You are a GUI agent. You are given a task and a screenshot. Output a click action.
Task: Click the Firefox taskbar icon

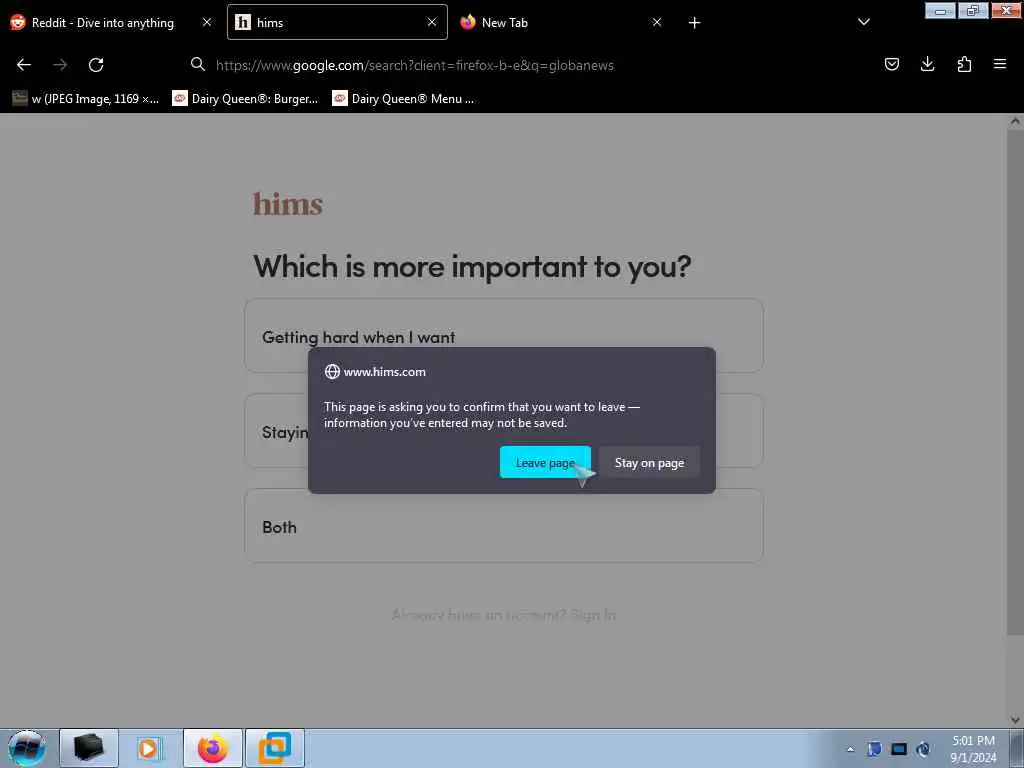tap(213, 748)
